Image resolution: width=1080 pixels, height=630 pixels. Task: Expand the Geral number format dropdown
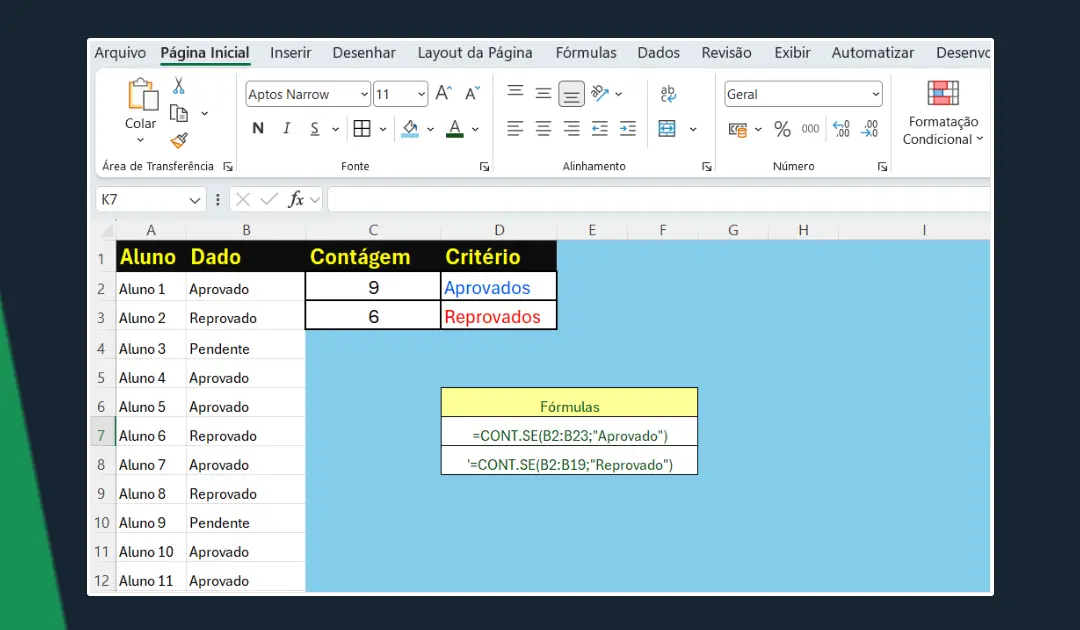coord(875,95)
